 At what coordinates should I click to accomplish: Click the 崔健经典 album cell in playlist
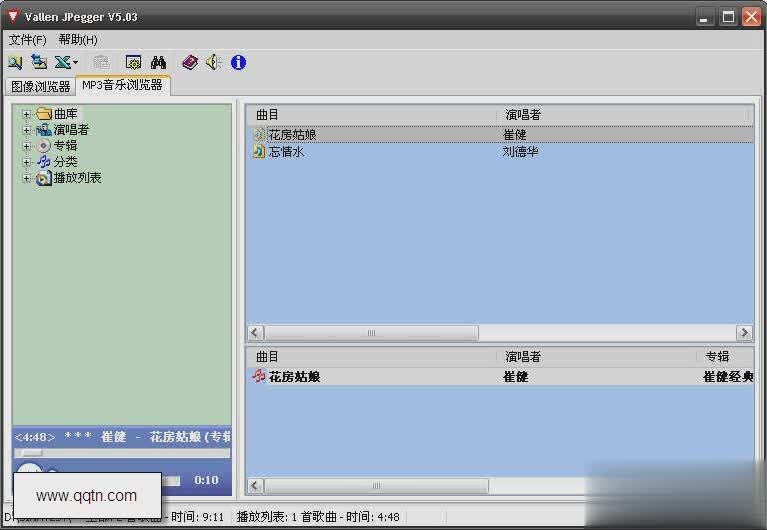coord(728,377)
